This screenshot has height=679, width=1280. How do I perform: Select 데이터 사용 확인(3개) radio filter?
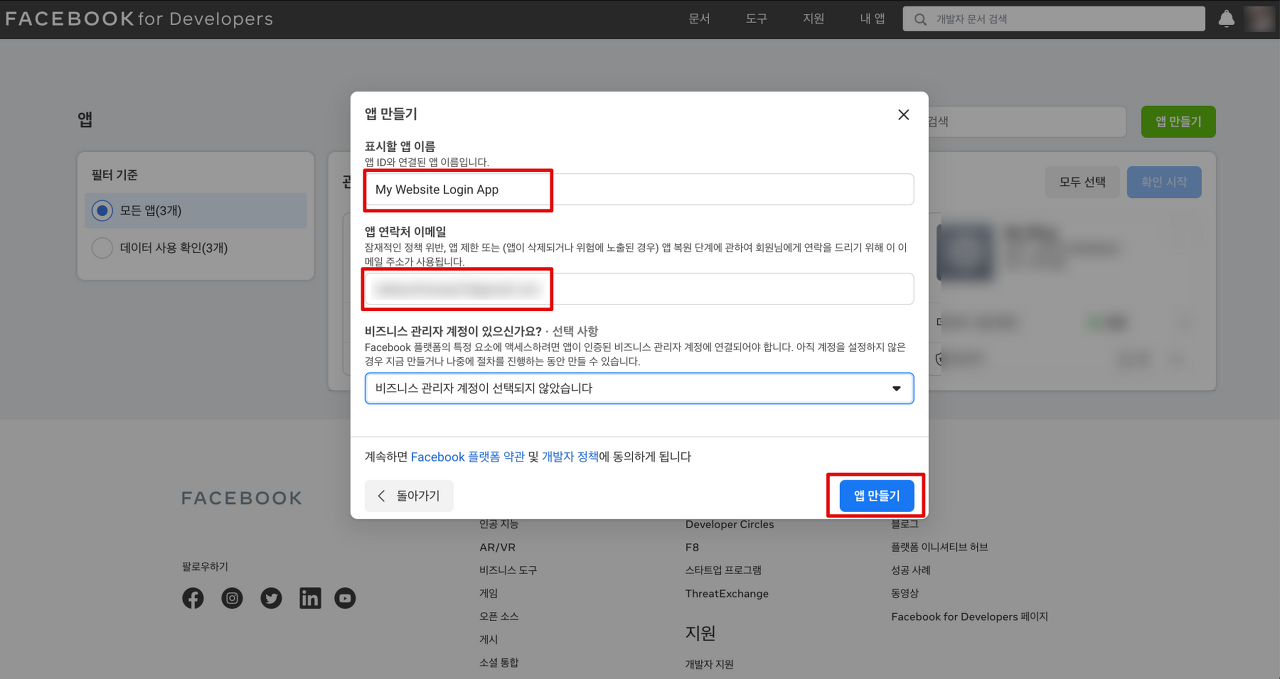[x=102, y=248]
